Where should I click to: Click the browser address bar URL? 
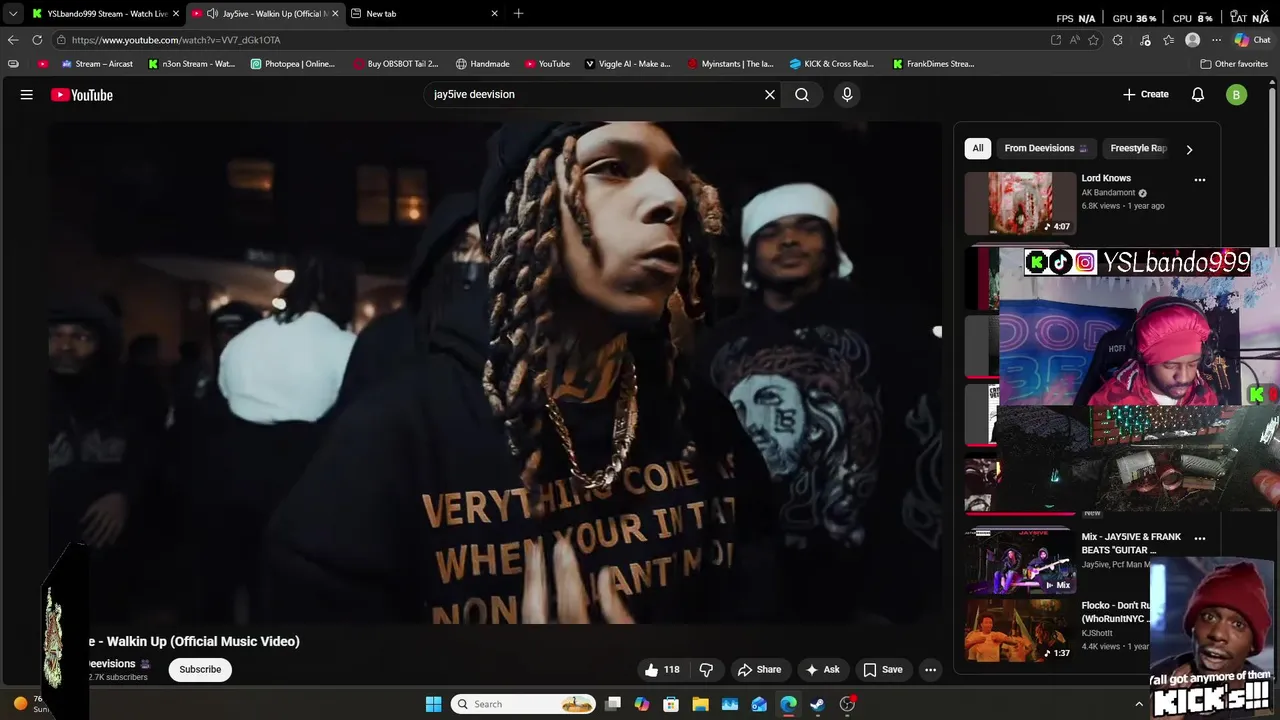coord(176,40)
